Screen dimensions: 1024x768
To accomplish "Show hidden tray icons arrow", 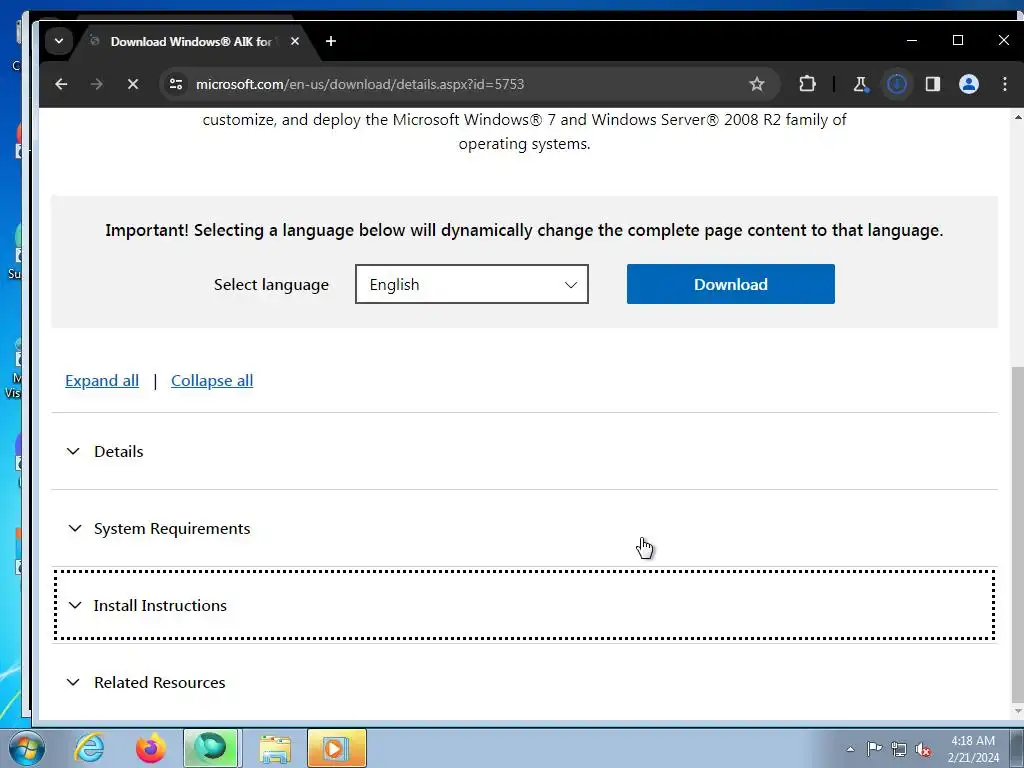I will [850, 749].
